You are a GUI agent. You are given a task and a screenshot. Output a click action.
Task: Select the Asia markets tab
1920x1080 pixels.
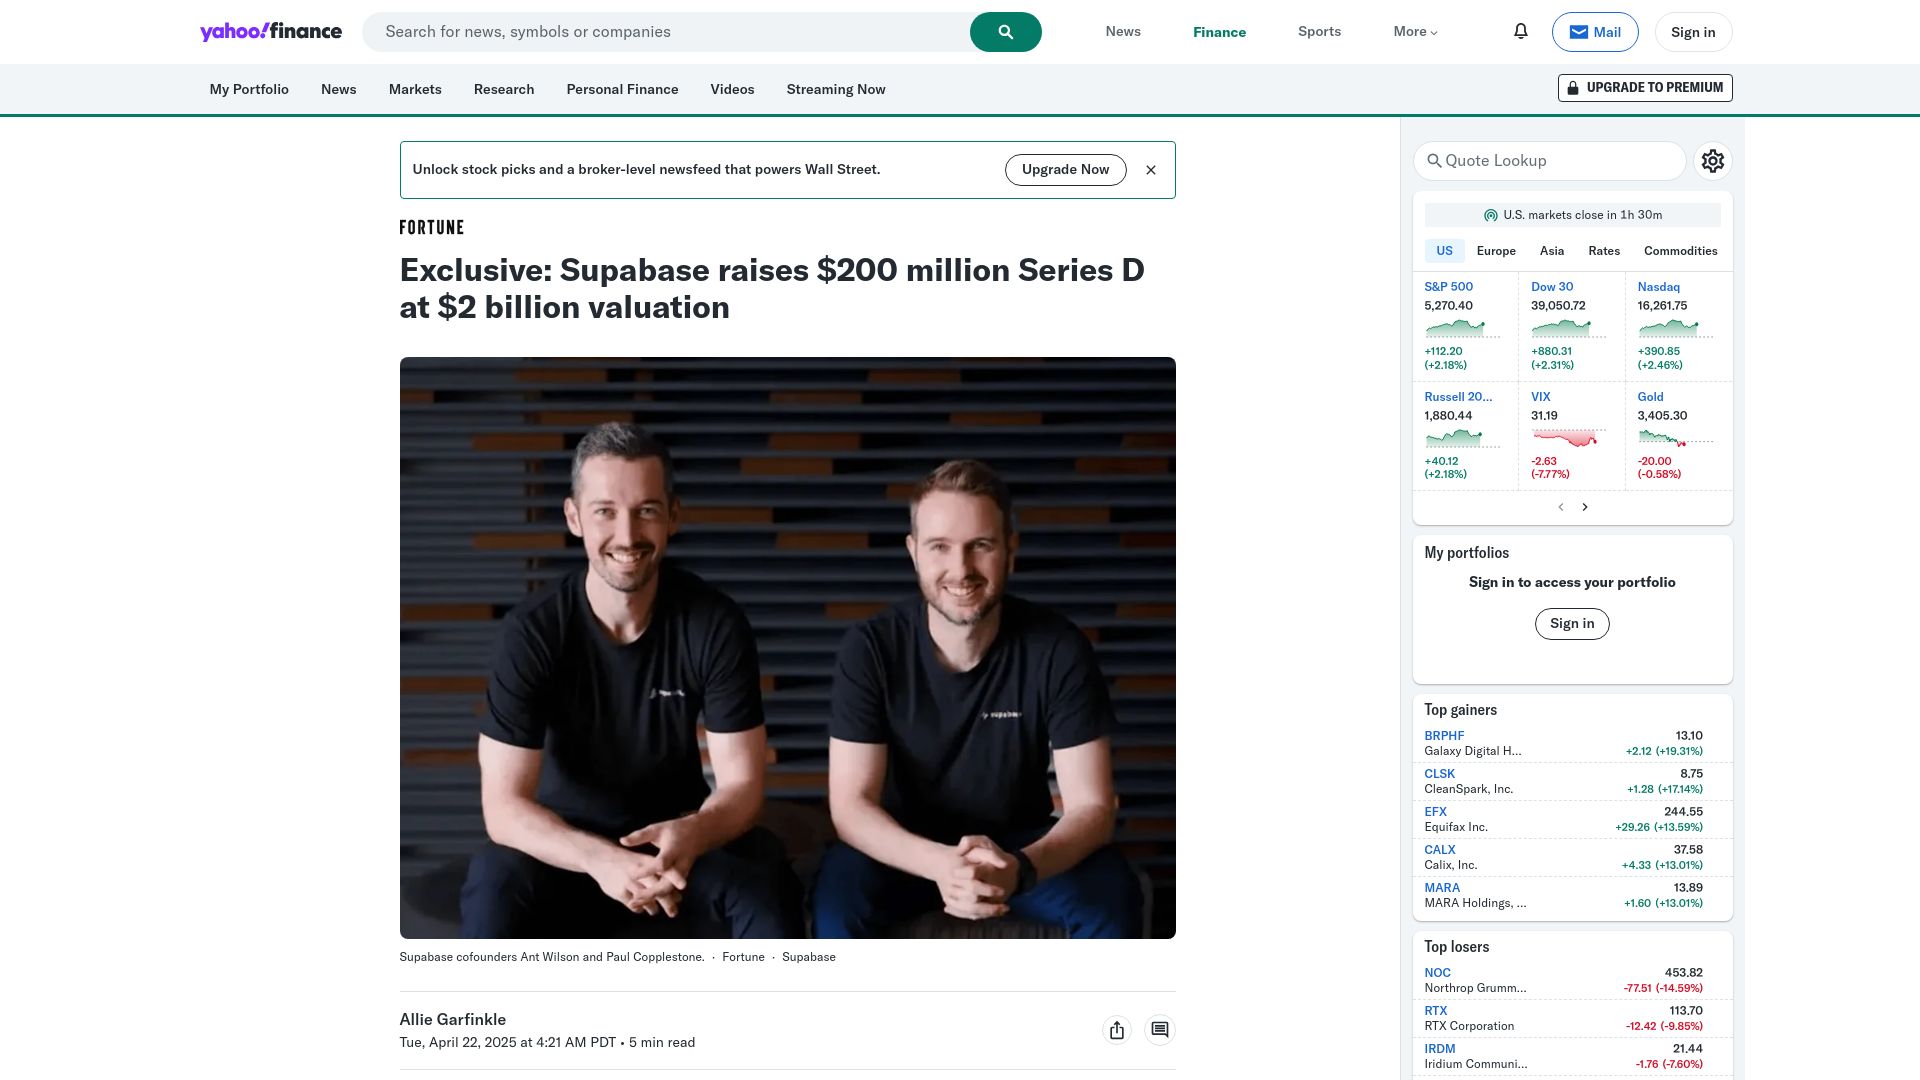pyautogui.click(x=1552, y=251)
